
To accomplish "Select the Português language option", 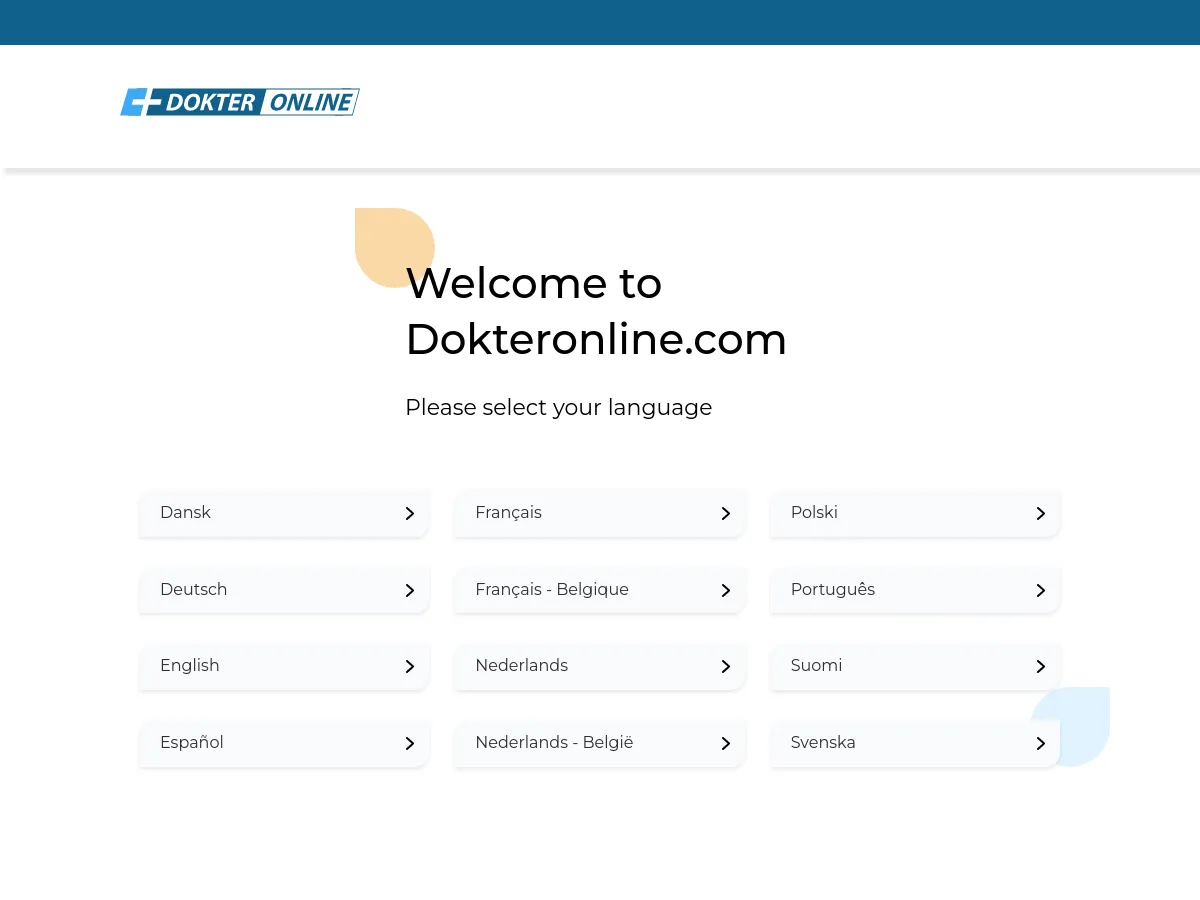I will [x=914, y=590].
